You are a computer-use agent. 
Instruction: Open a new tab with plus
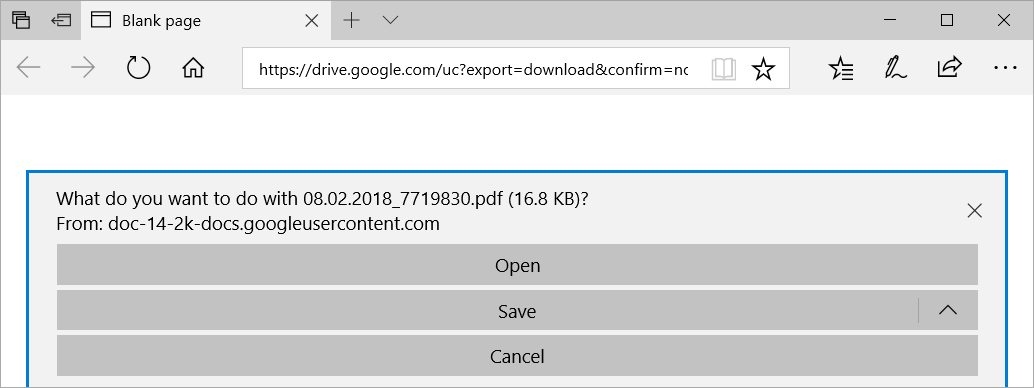[x=352, y=20]
